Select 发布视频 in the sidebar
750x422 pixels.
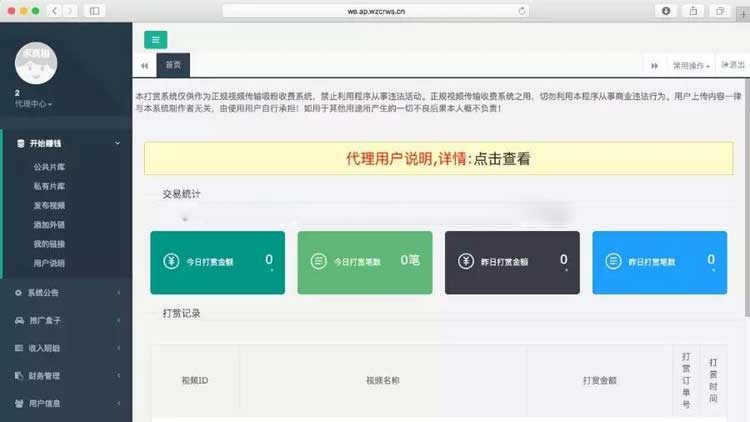pyautogui.click(x=49, y=205)
